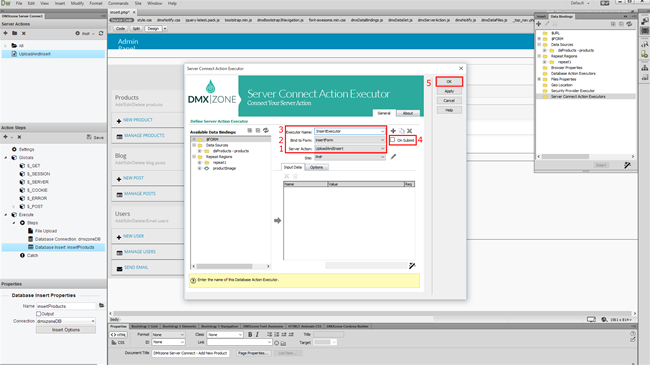
Task: Add a new server action with plus icon
Action: click(x=5, y=33)
